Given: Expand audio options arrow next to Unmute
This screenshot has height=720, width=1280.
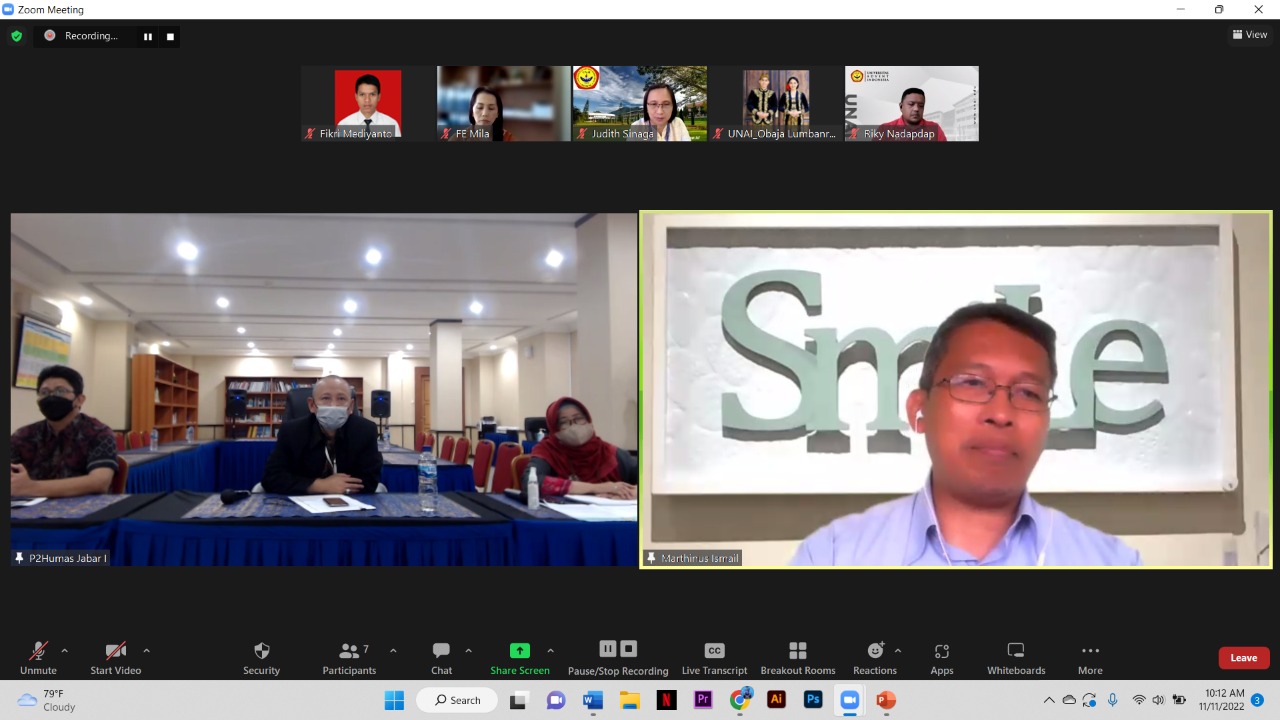Looking at the screenshot, I should pyautogui.click(x=65, y=650).
